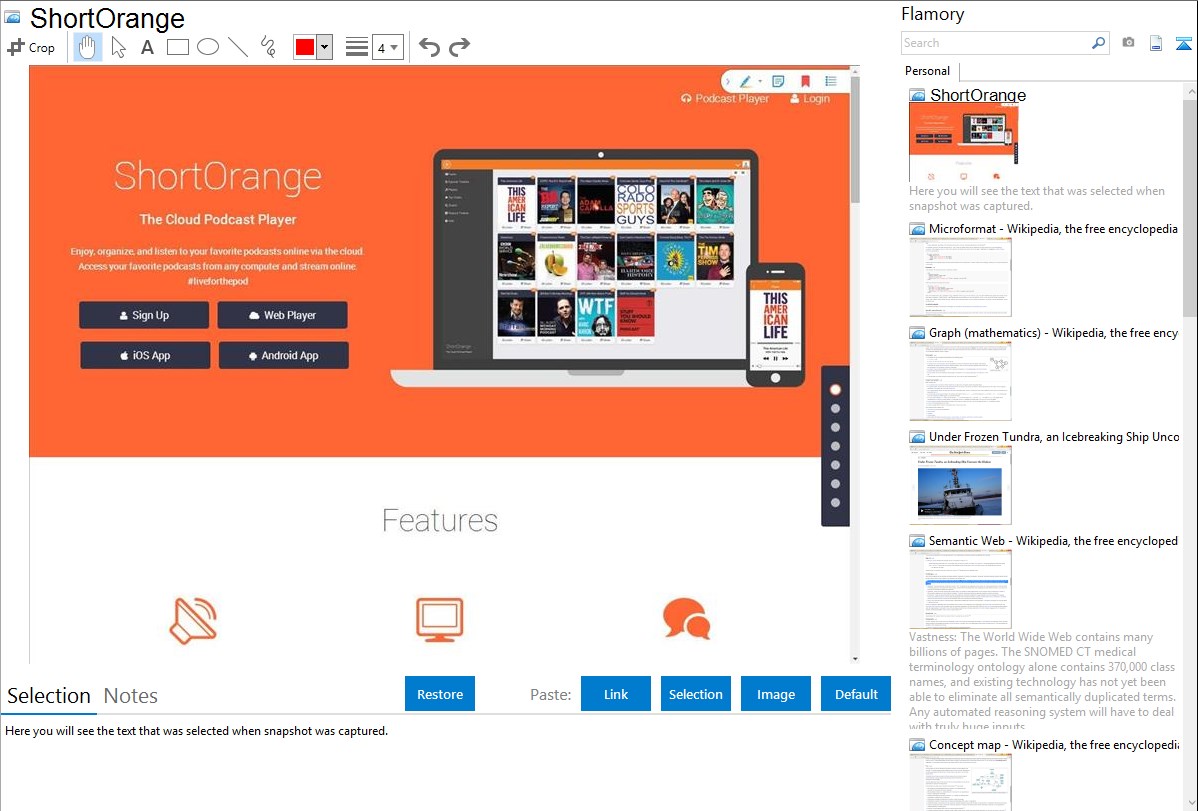Click the iOS App button

(145, 355)
